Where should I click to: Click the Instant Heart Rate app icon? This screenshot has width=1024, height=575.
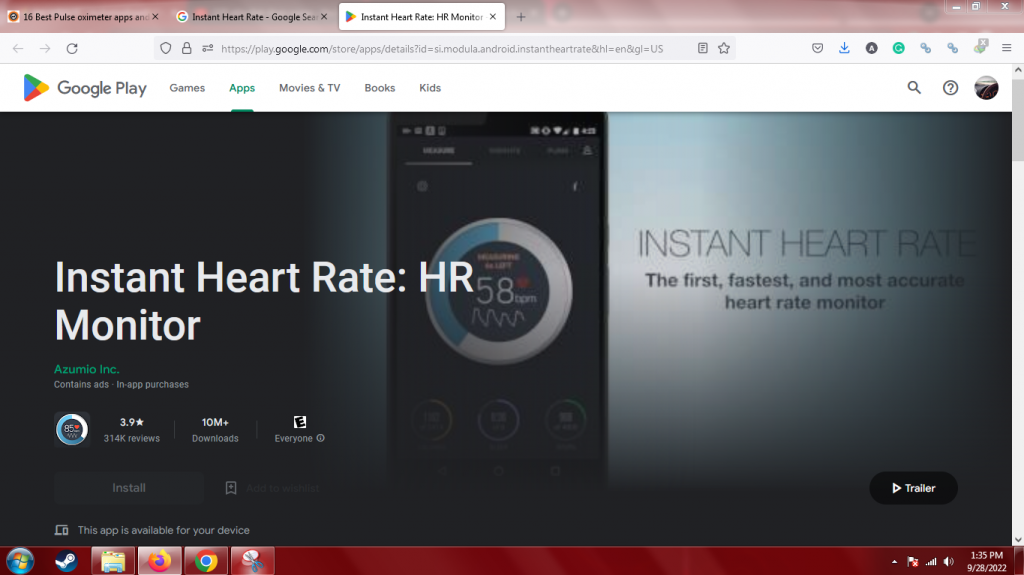(72, 430)
